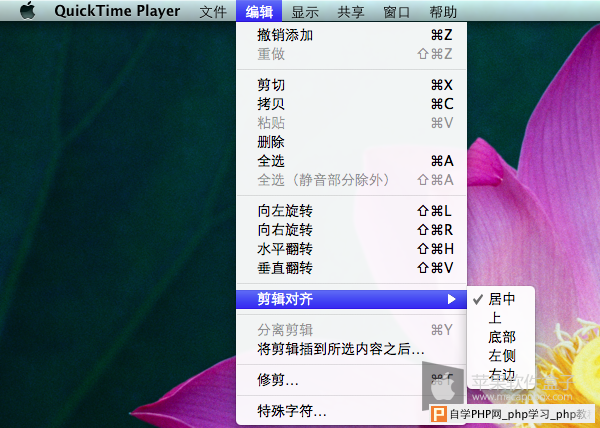Screen dimensions: 600x428
Task: Select checked 居中 alignment option
Action: click(x=501, y=299)
